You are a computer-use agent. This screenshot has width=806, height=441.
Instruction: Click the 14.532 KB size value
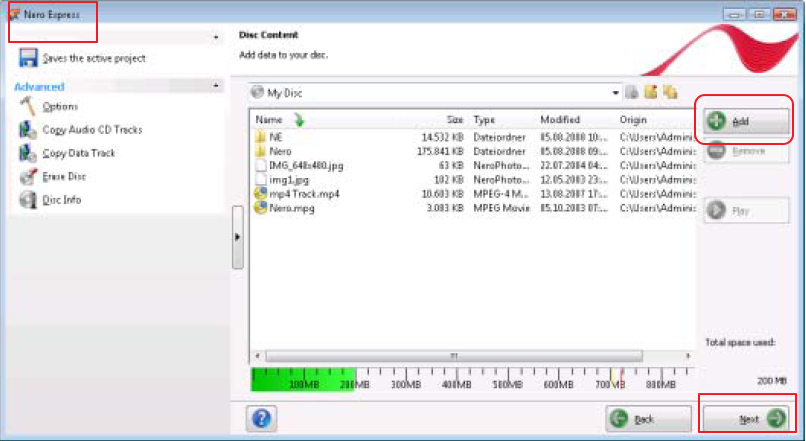[443, 137]
